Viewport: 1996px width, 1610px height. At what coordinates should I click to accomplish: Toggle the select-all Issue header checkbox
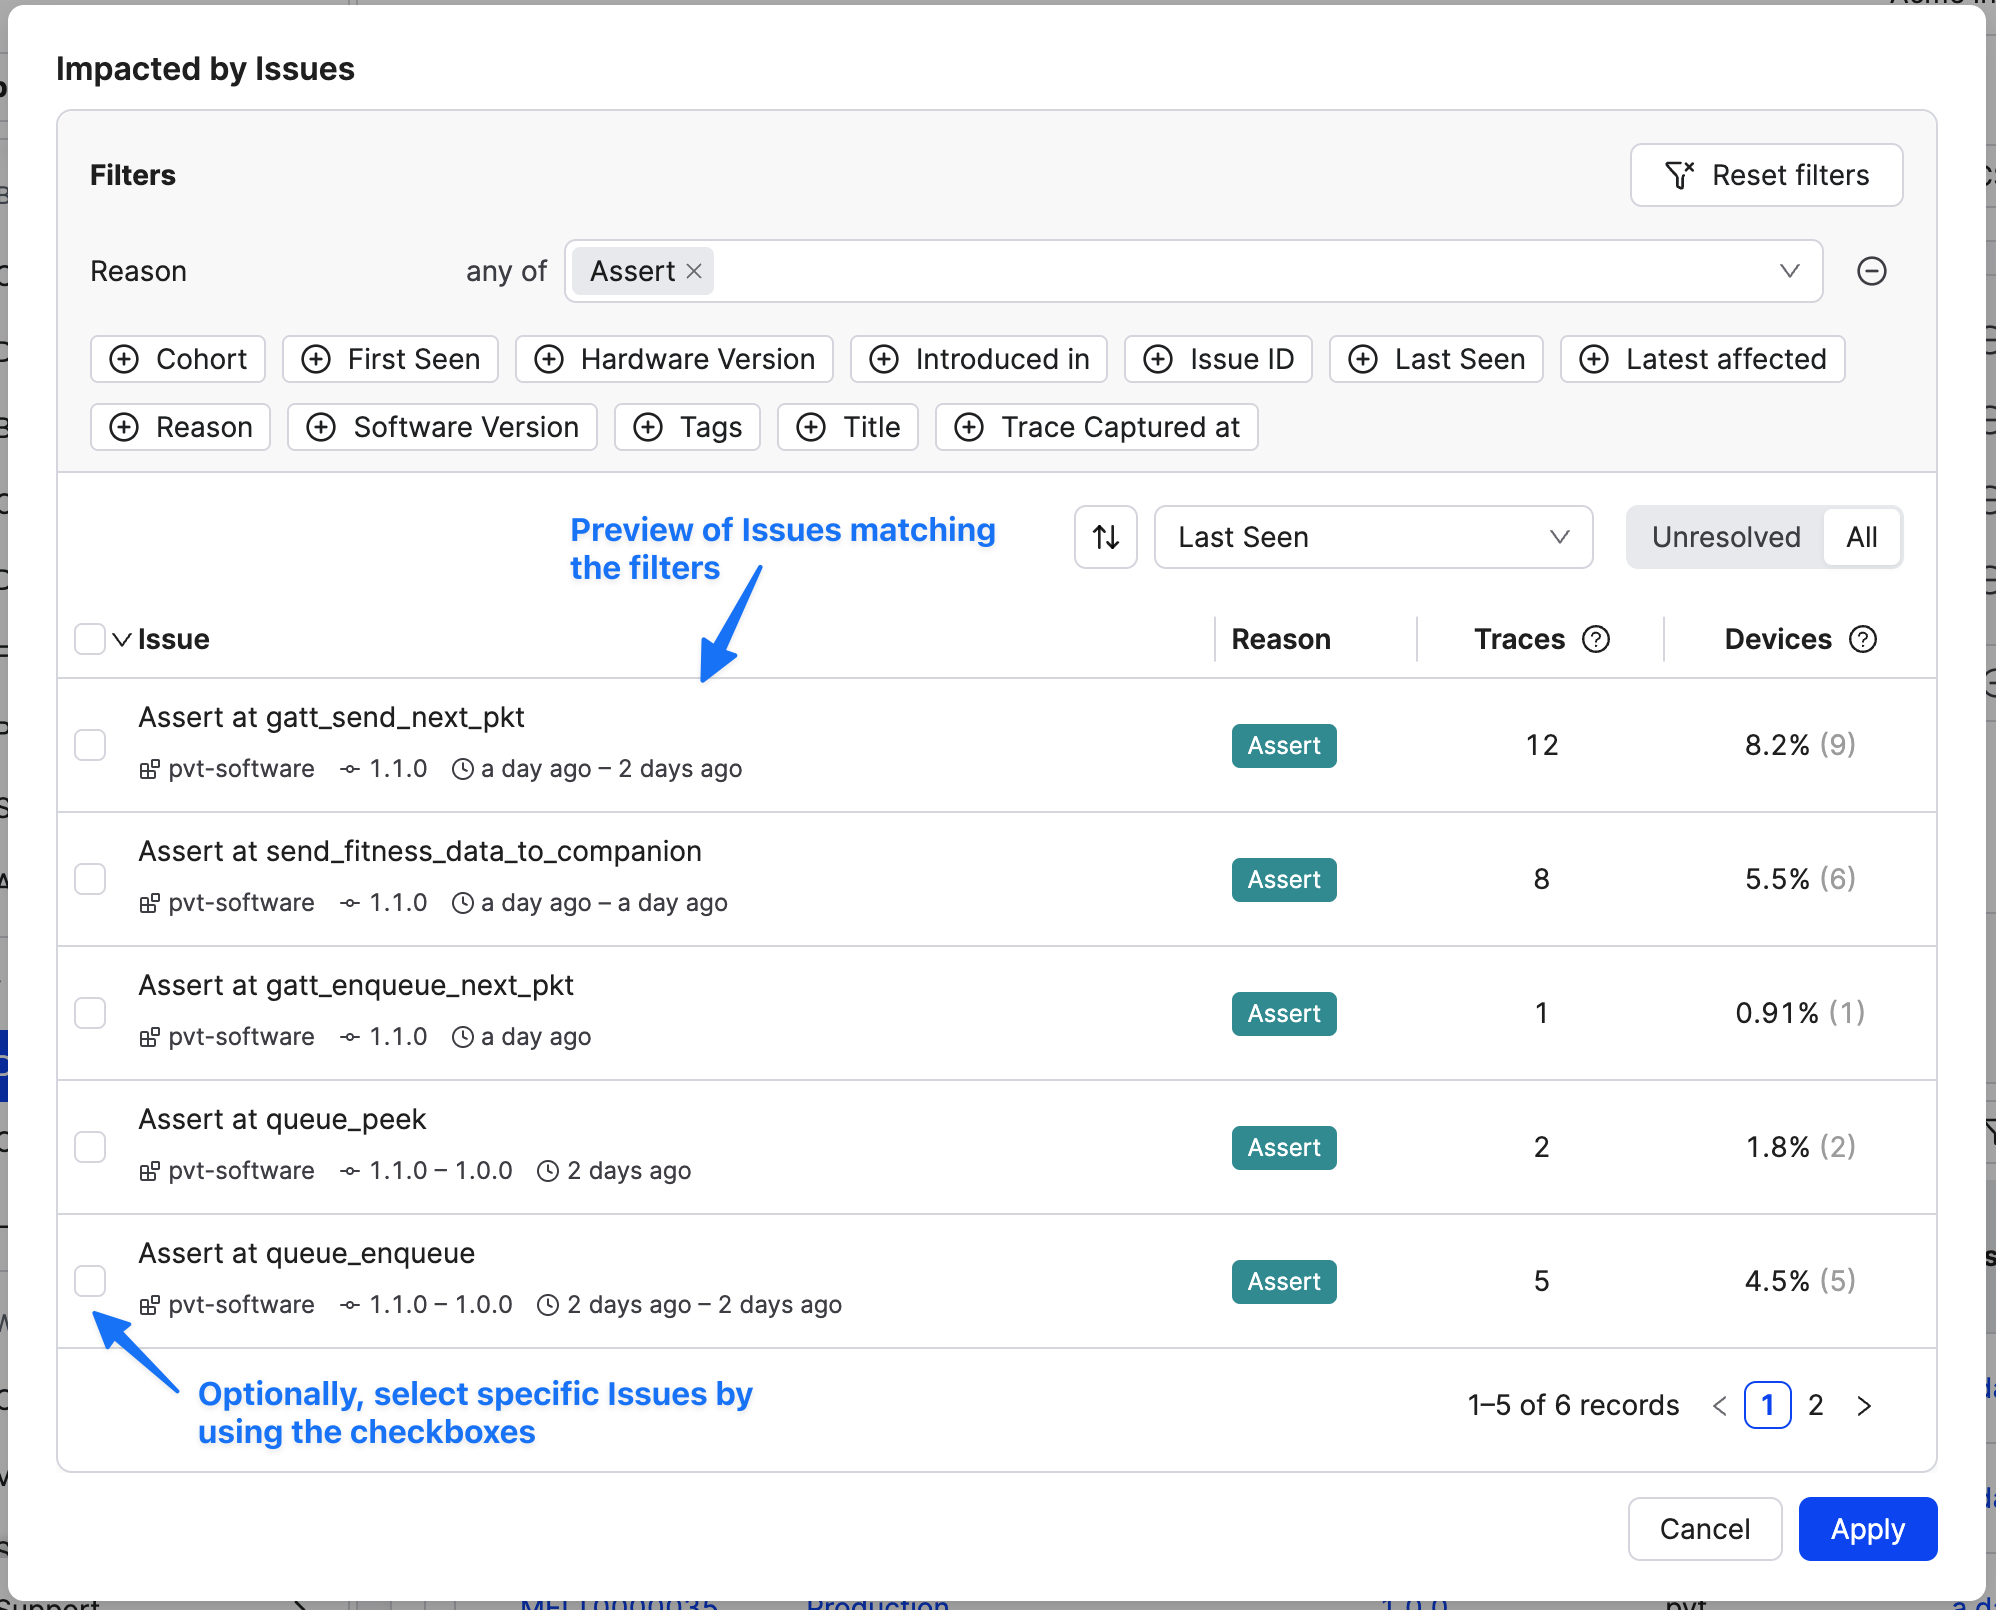click(90, 639)
